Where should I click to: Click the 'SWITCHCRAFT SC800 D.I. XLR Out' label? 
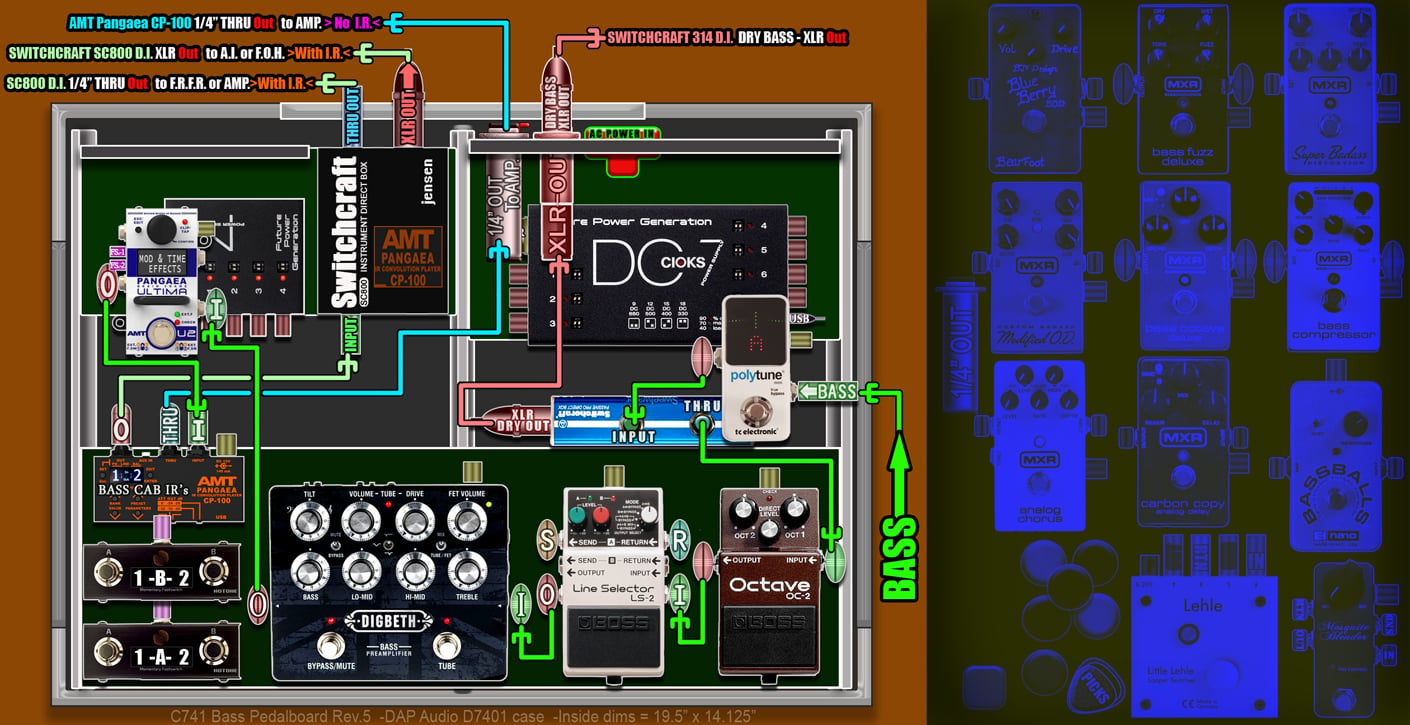(104, 53)
